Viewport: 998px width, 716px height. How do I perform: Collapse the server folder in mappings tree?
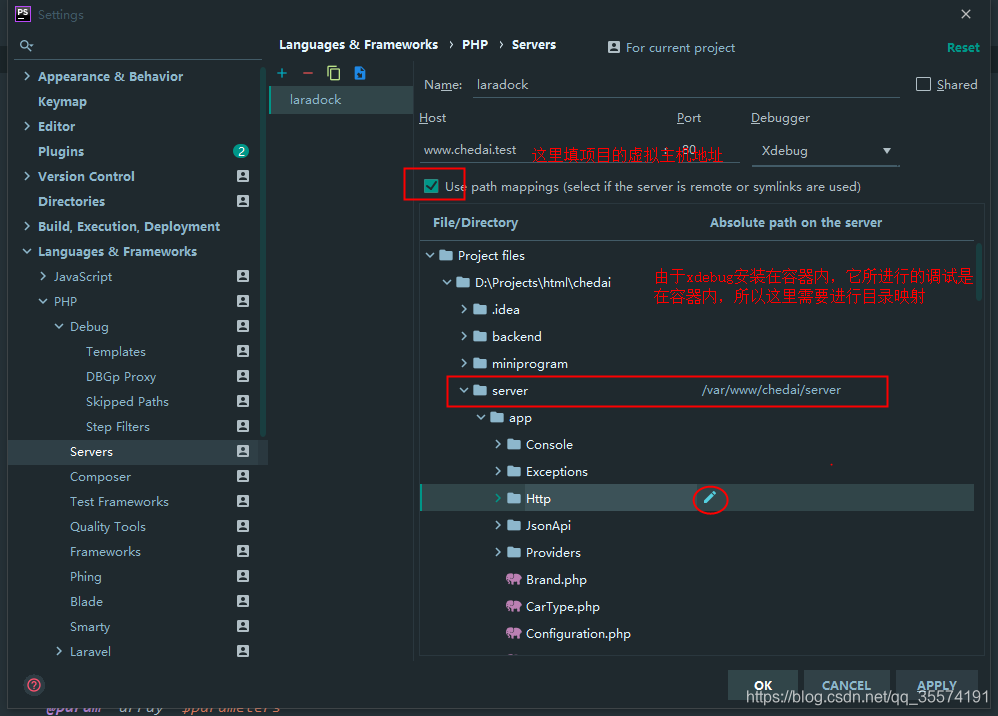pos(464,390)
